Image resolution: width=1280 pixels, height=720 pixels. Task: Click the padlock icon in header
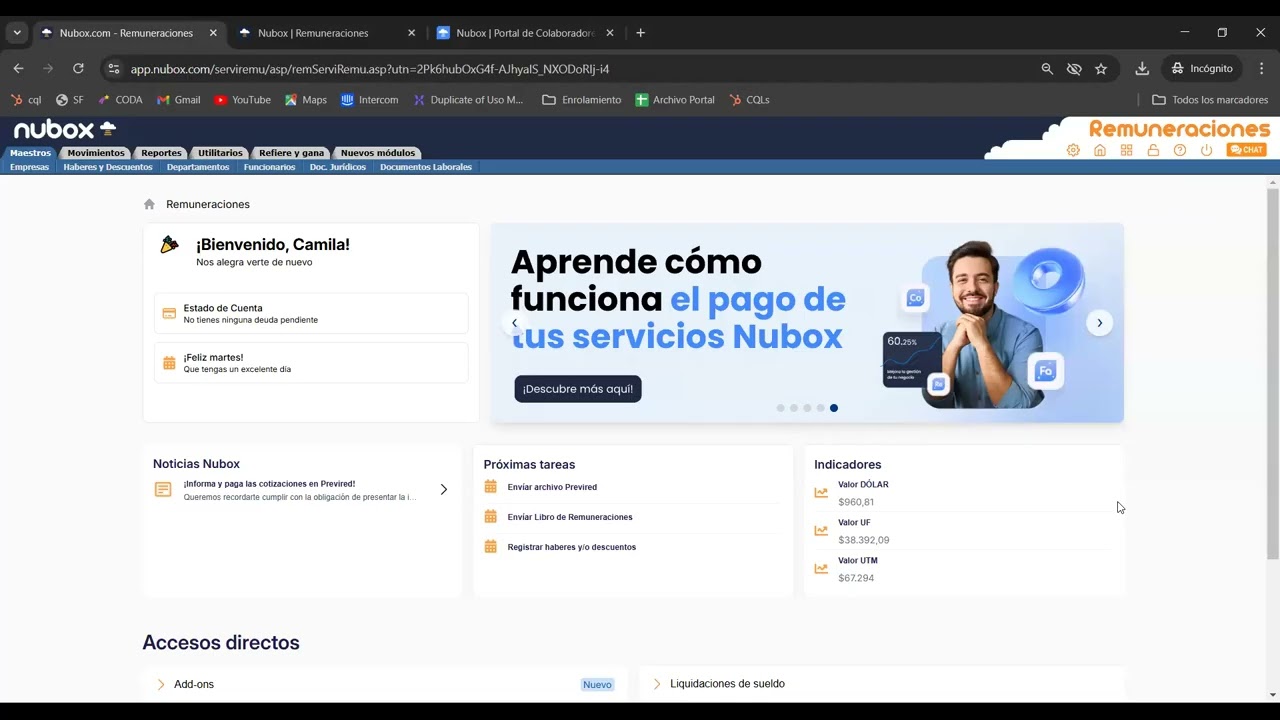(1153, 150)
